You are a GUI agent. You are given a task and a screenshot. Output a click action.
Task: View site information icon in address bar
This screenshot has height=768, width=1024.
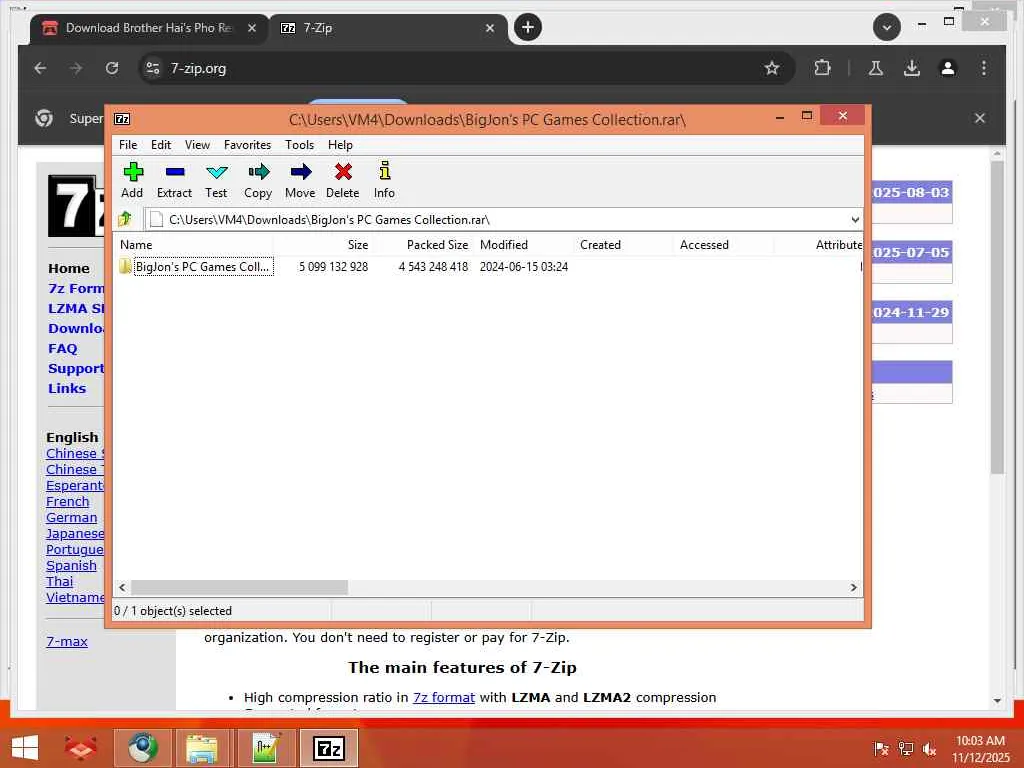153,68
